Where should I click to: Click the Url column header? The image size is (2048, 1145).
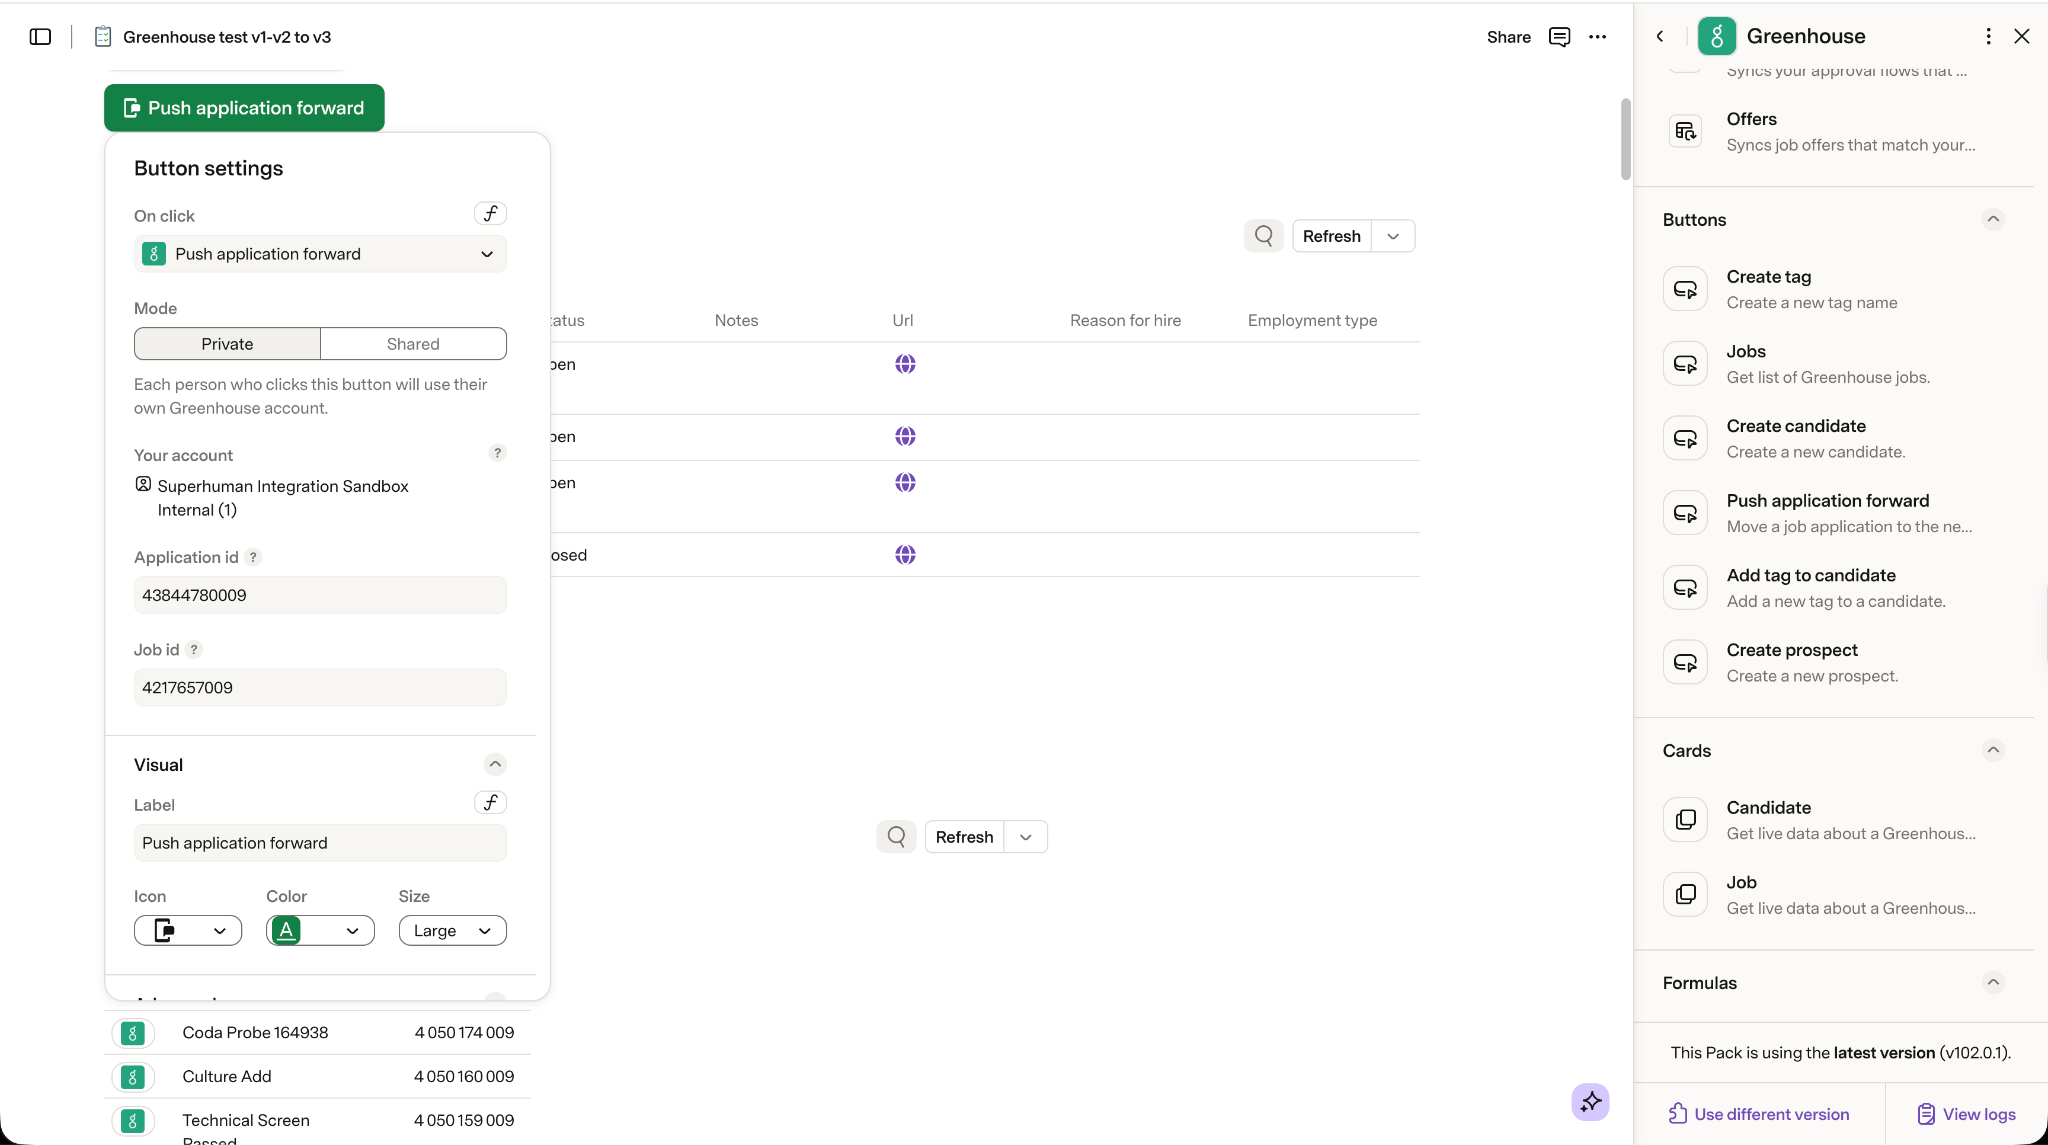(x=902, y=321)
